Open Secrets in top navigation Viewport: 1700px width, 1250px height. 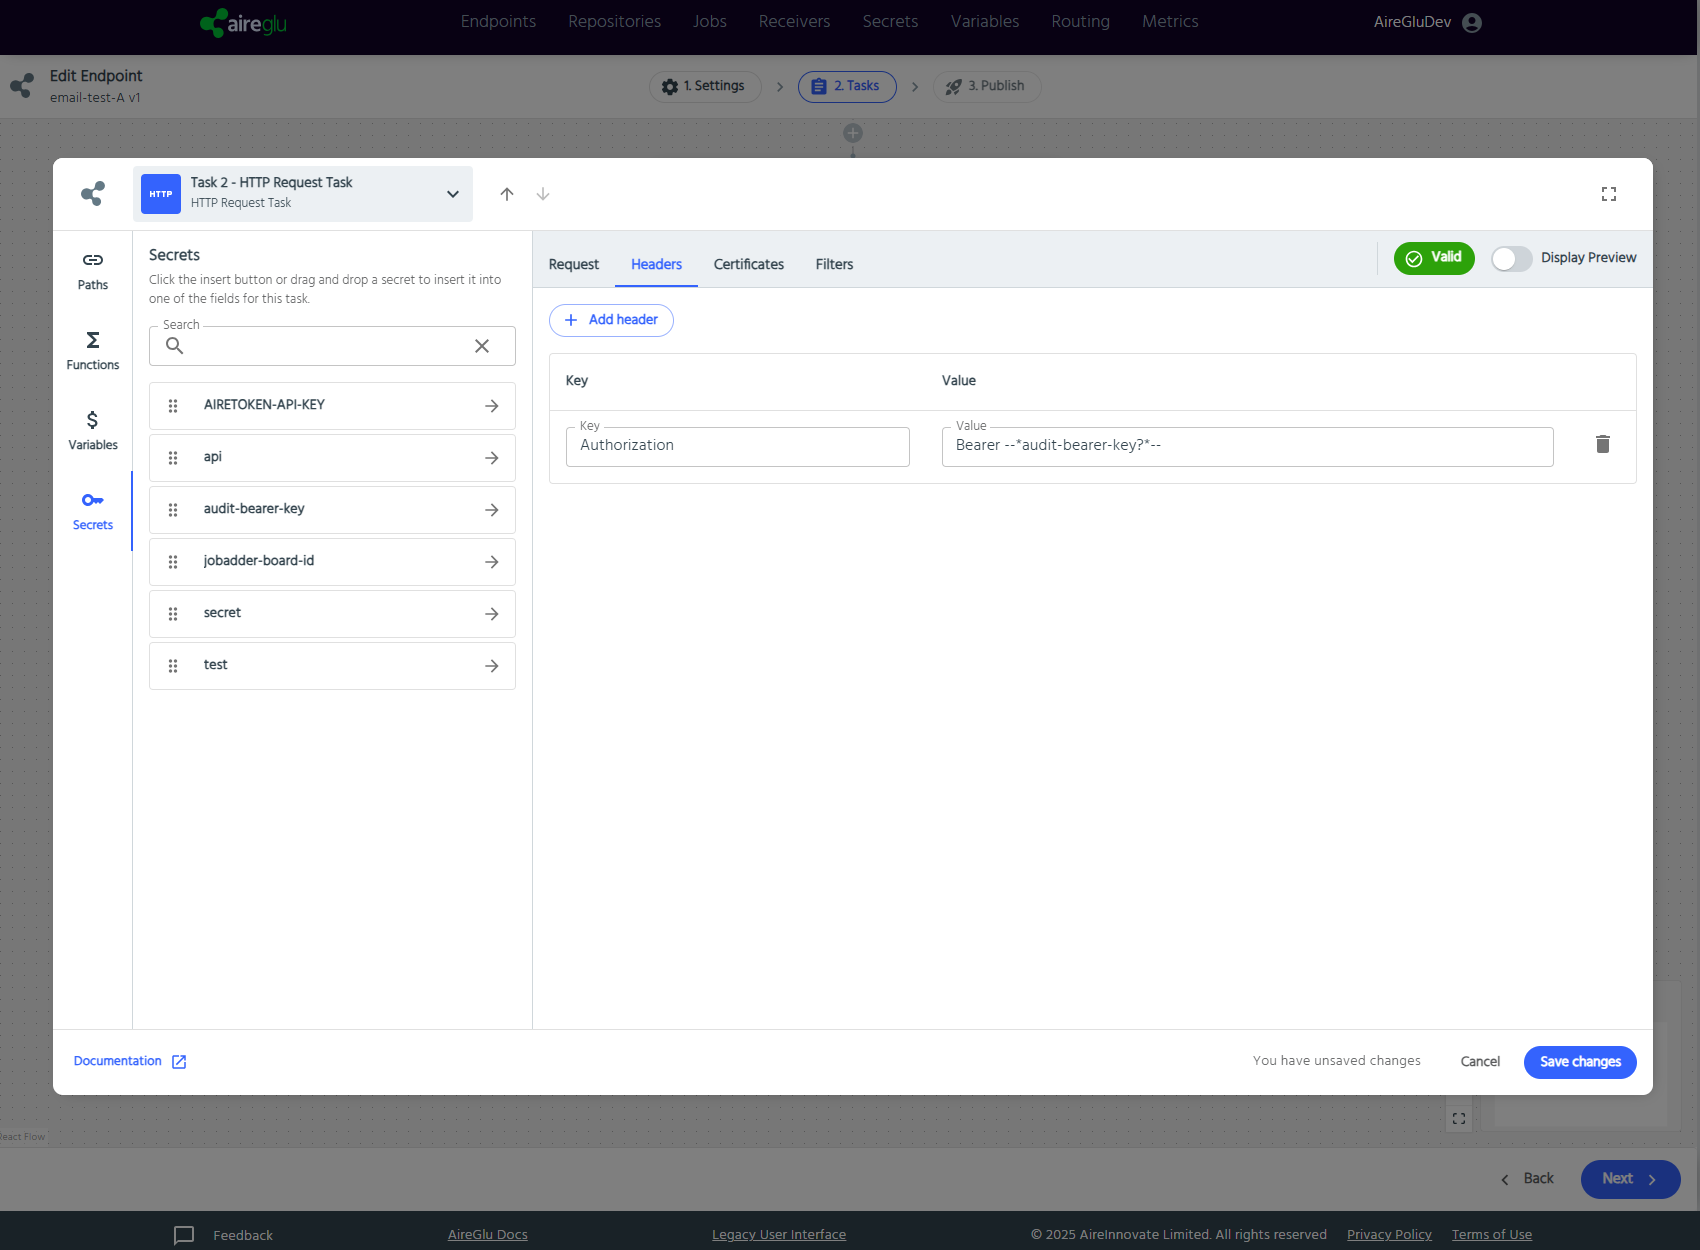(891, 22)
